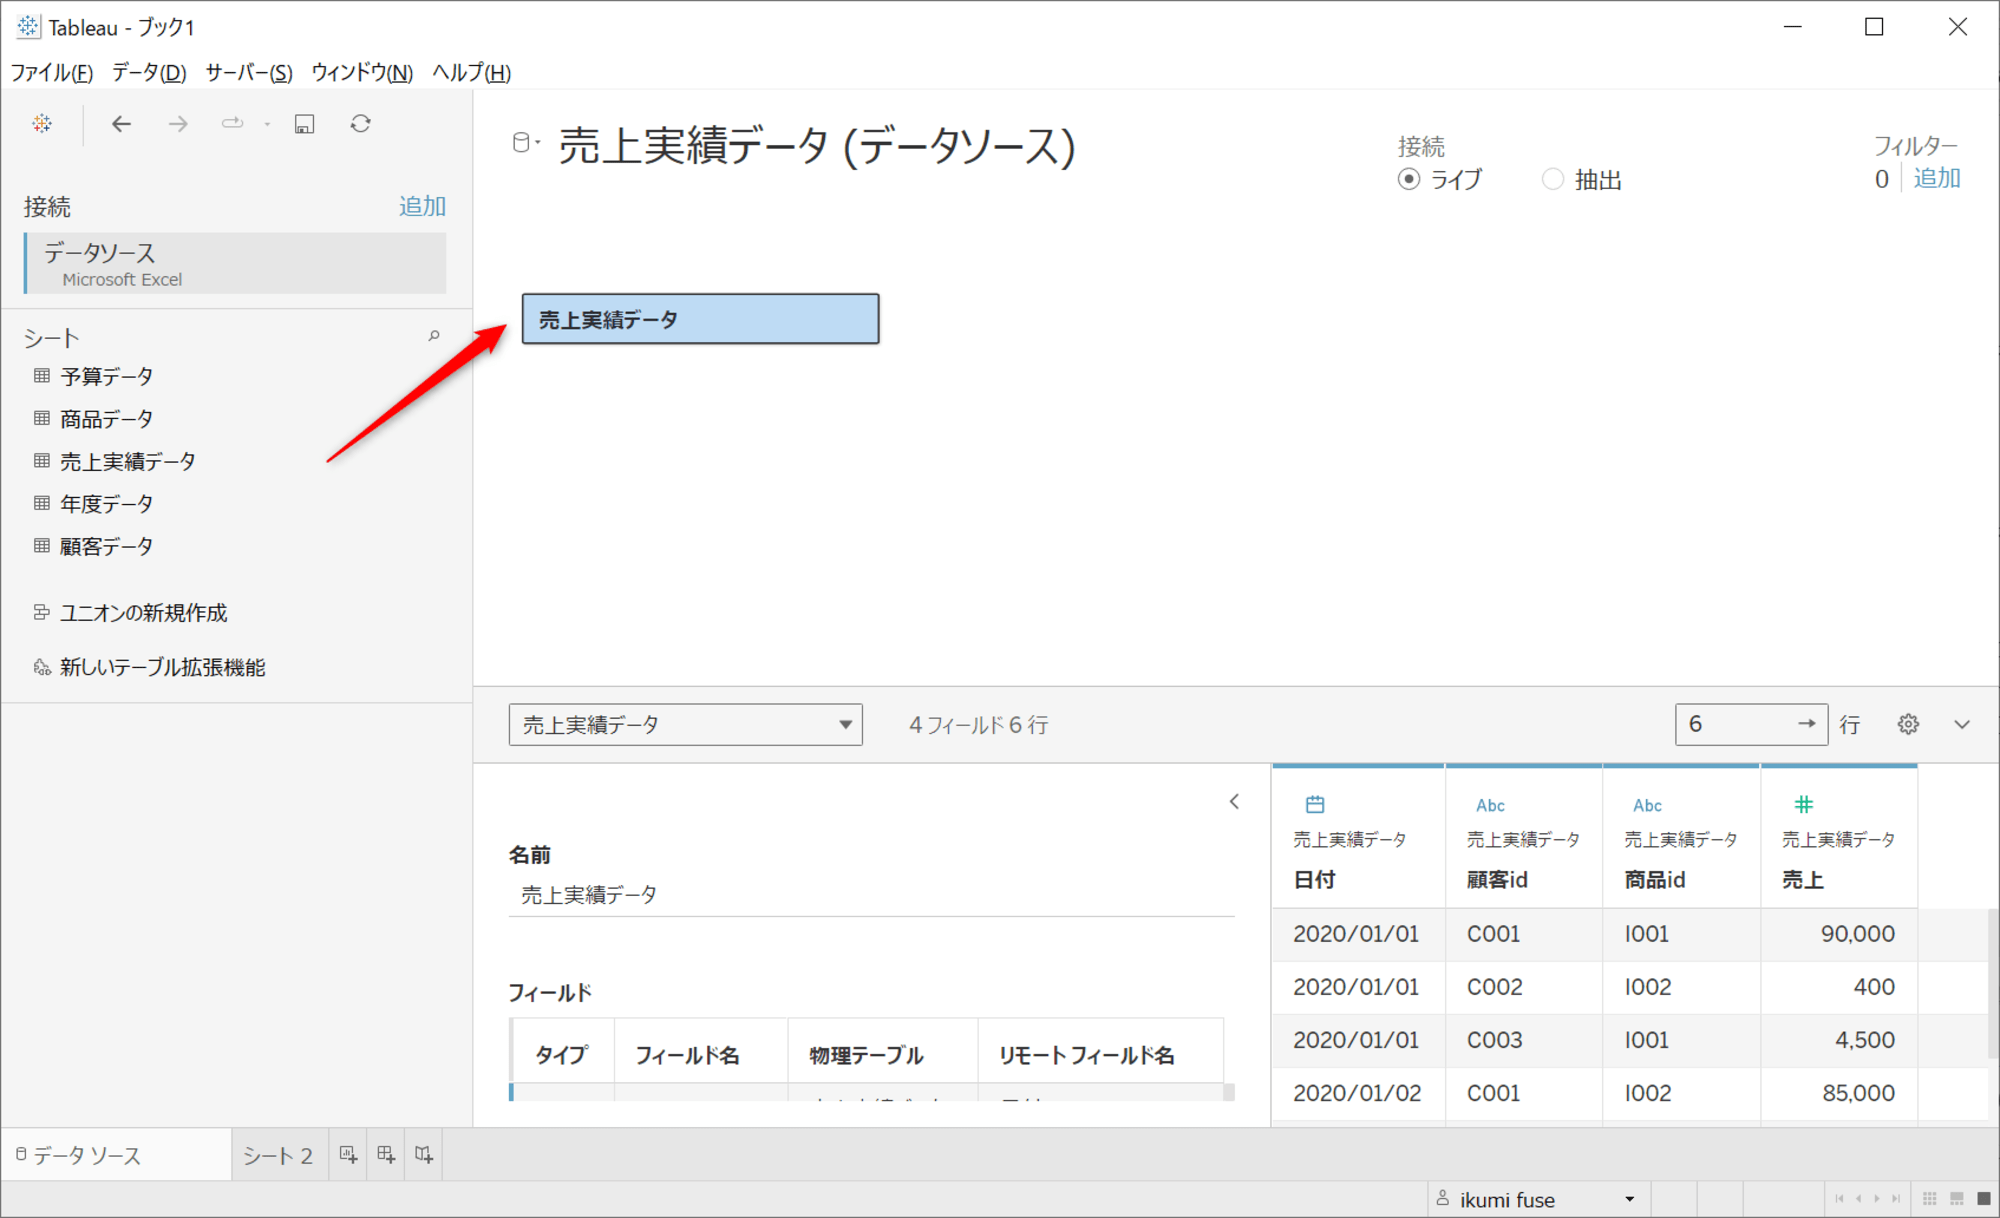Viewport: 2000px width, 1218px height.
Task: Open the data grid settings gear icon
Action: coord(1908,724)
